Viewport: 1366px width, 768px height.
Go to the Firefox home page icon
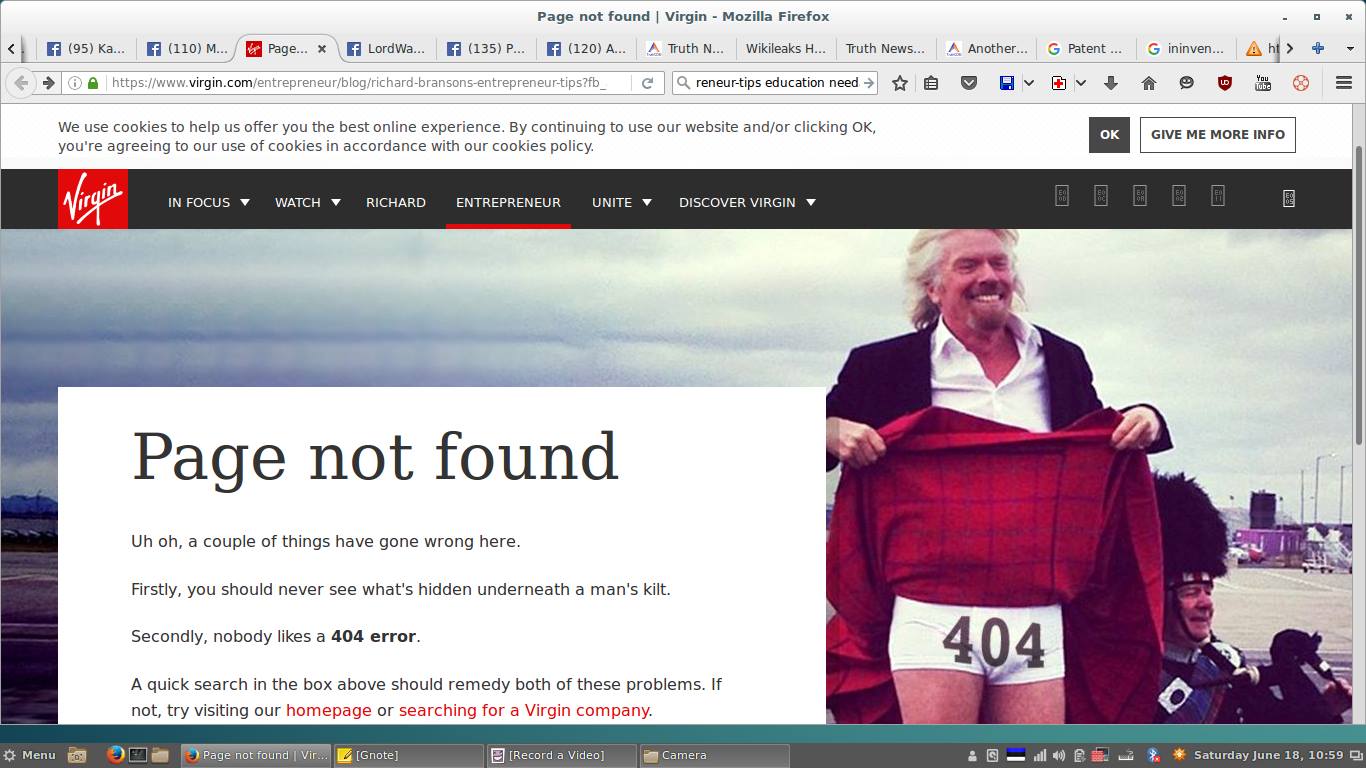click(1149, 83)
